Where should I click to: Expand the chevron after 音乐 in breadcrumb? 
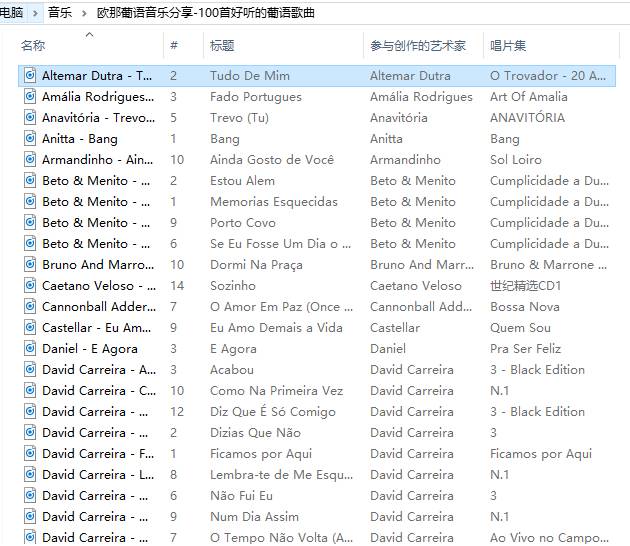coord(84,13)
